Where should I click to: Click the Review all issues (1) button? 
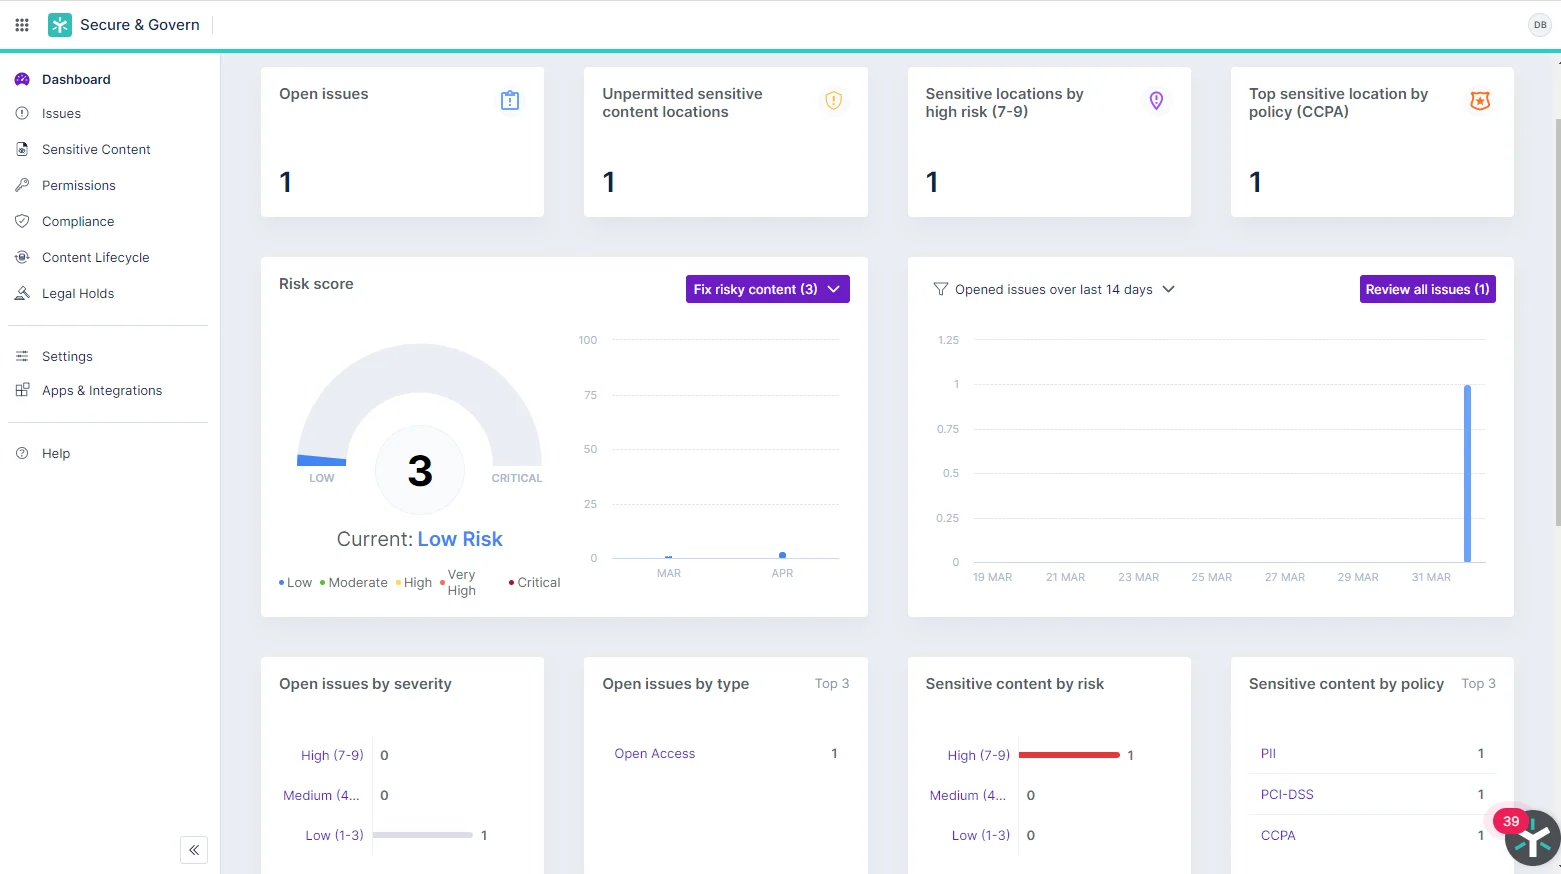1427,289
